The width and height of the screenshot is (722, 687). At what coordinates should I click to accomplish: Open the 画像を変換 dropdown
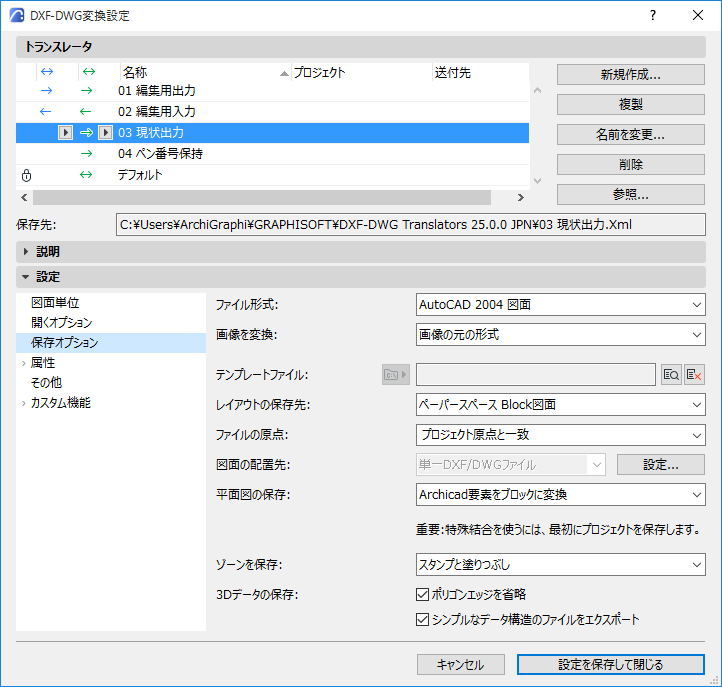pyautogui.click(x=560, y=335)
